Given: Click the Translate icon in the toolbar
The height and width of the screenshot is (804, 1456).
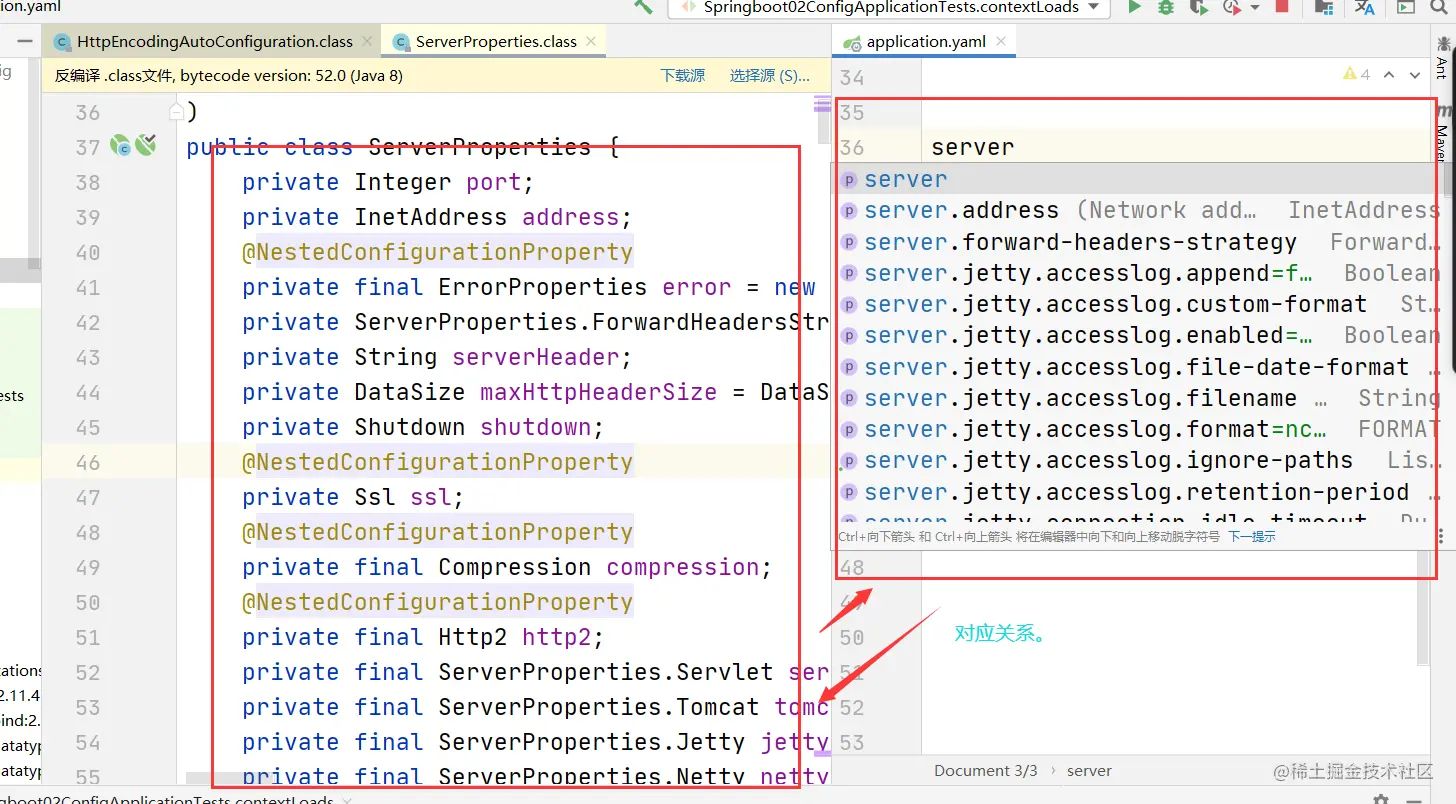Looking at the screenshot, I should (1365, 7).
